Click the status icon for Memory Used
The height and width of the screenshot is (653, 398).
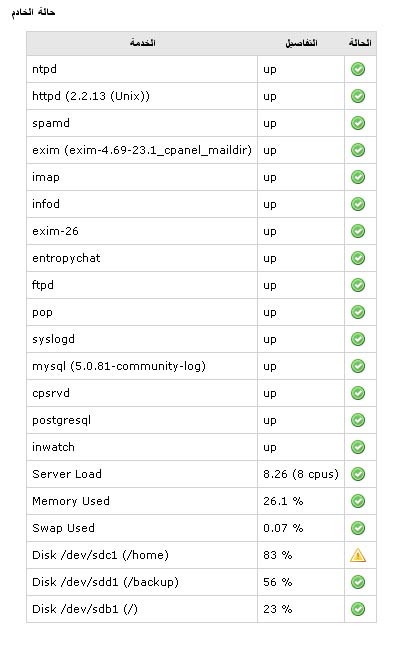(358, 501)
